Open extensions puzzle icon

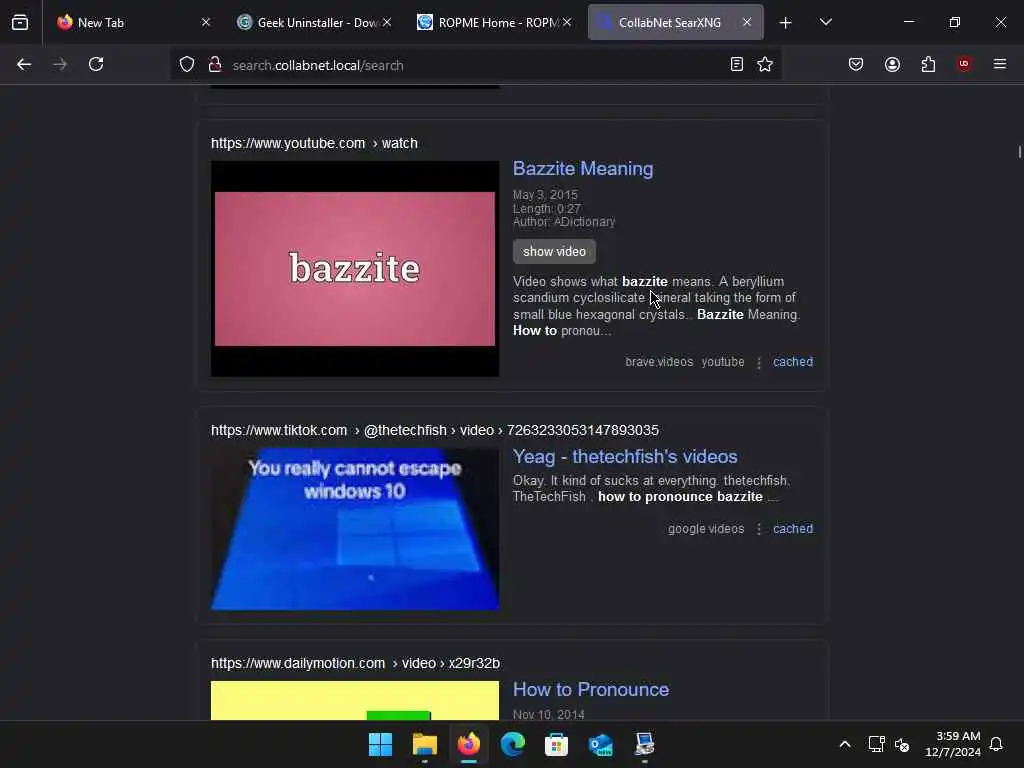pos(928,64)
